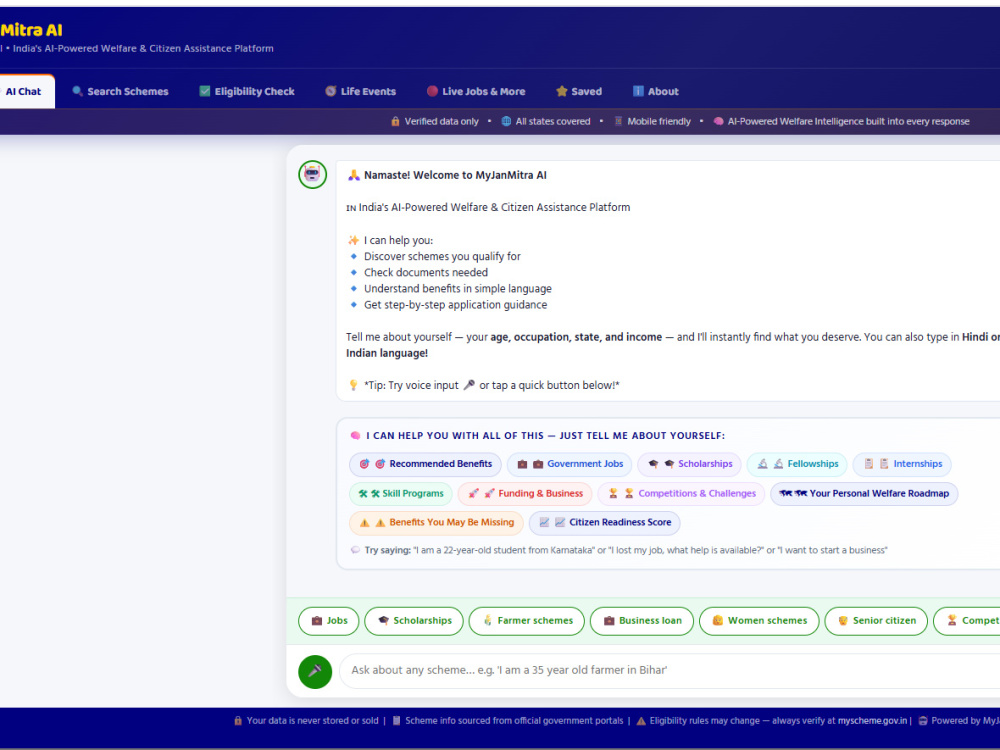
Task: Click the phone icon beside Mobile friendly
Action: (x=618, y=121)
